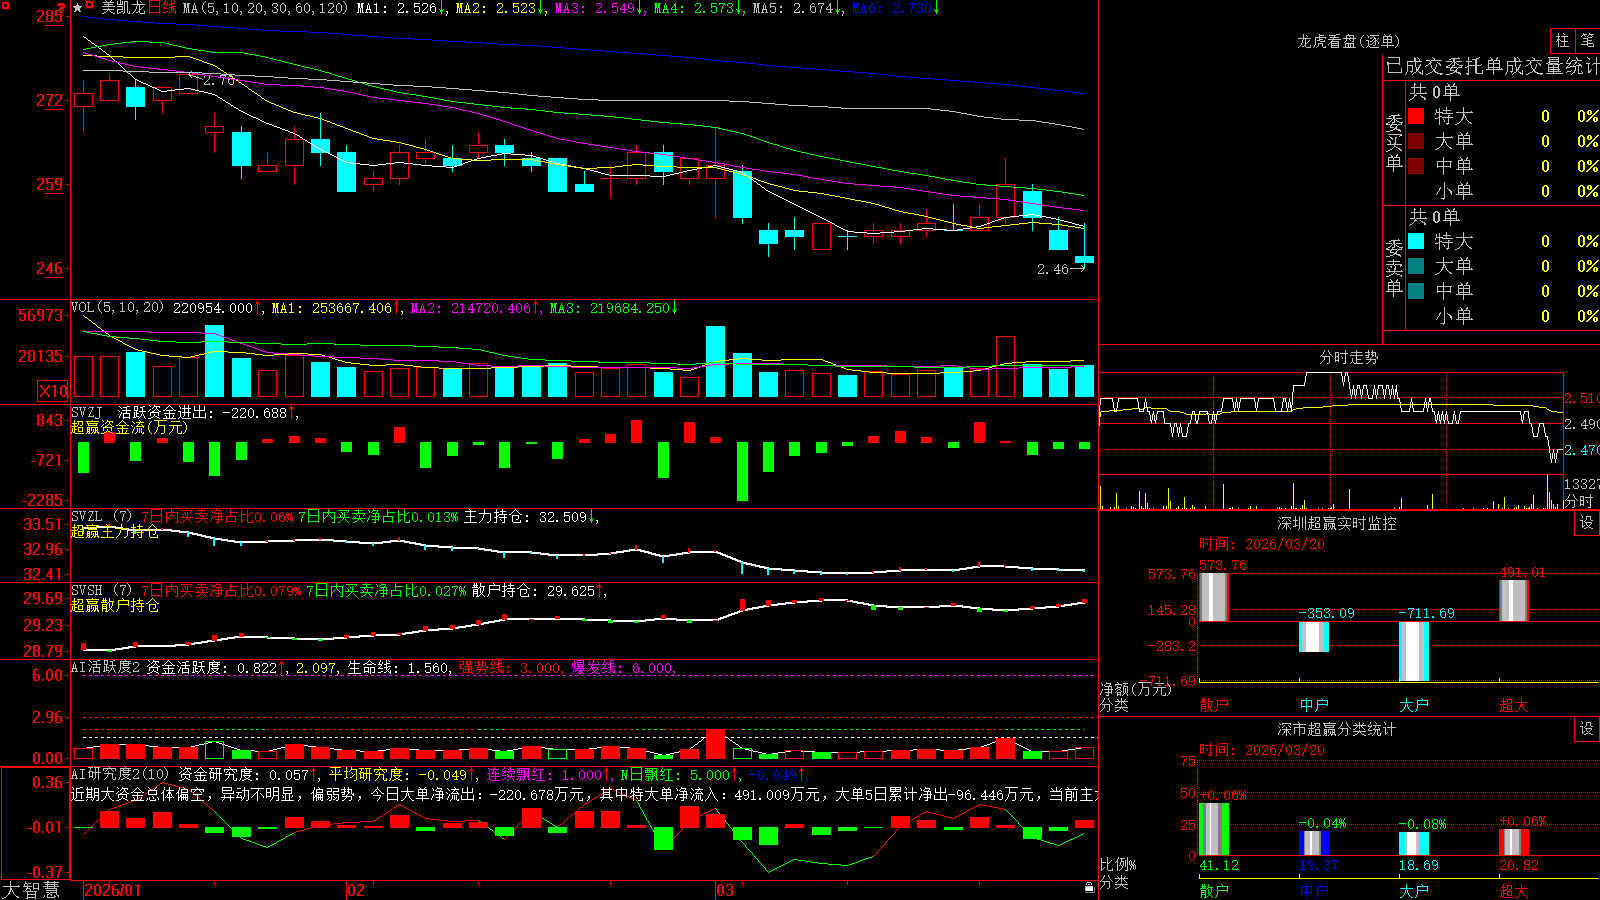Viewport: 1600px width, 900px height.
Task: Click the 时间: 2026/03/20 text in 深圳超赢实时监控
Action: (1262, 544)
